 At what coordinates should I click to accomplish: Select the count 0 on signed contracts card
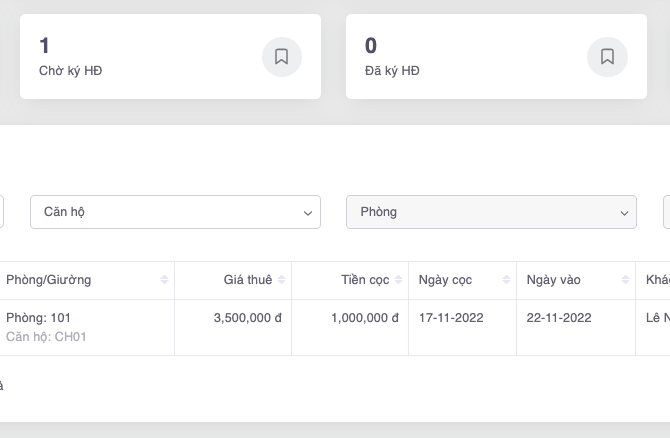(x=371, y=45)
